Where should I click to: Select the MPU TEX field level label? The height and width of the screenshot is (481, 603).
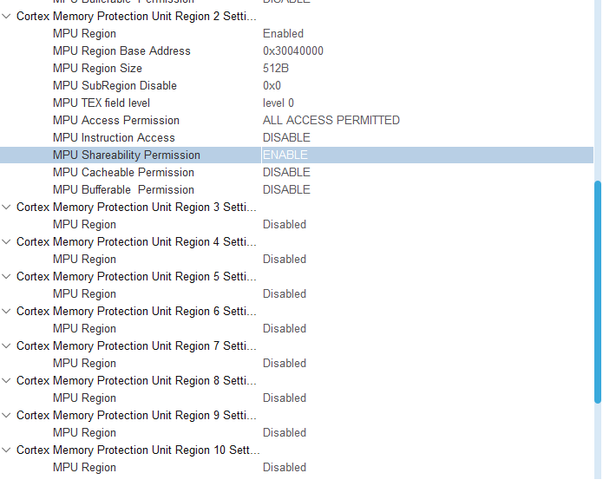tap(101, 103)
